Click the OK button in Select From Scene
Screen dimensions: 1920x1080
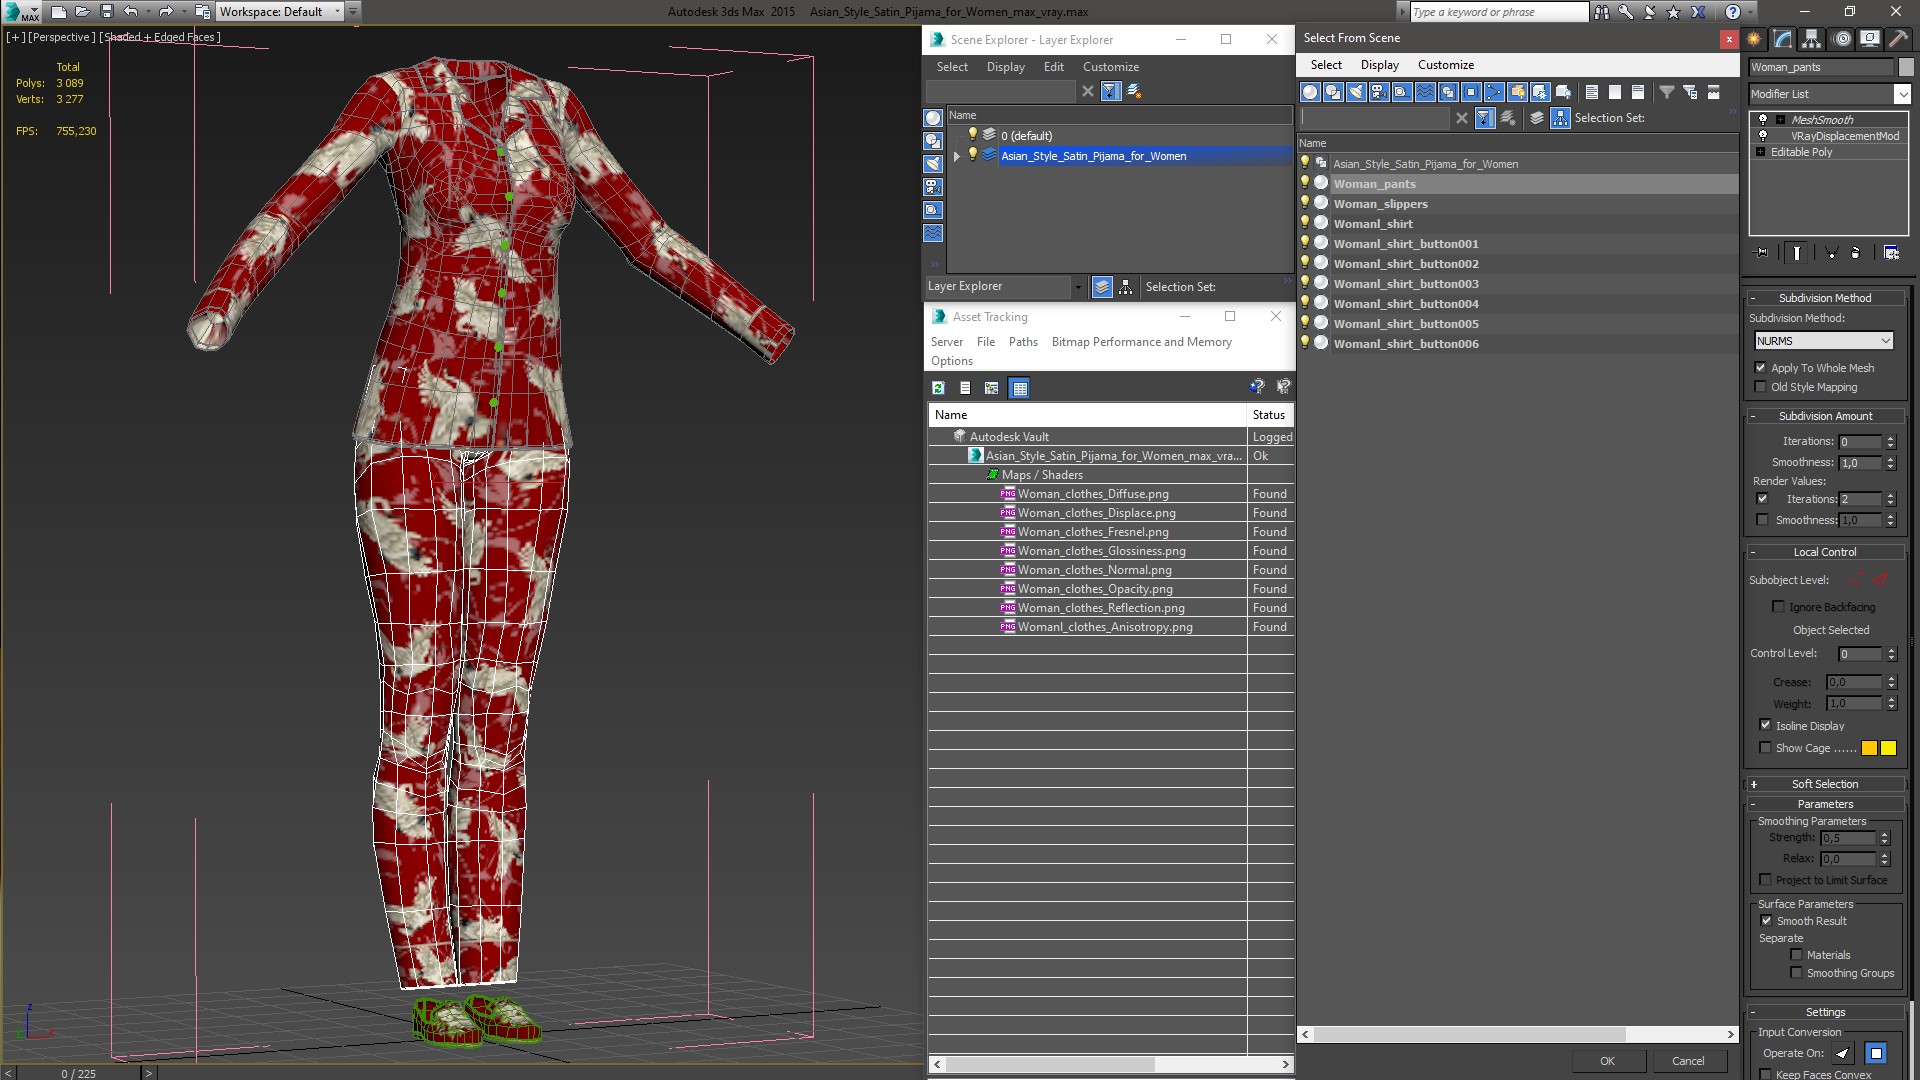click(x=1607, y=1061)
